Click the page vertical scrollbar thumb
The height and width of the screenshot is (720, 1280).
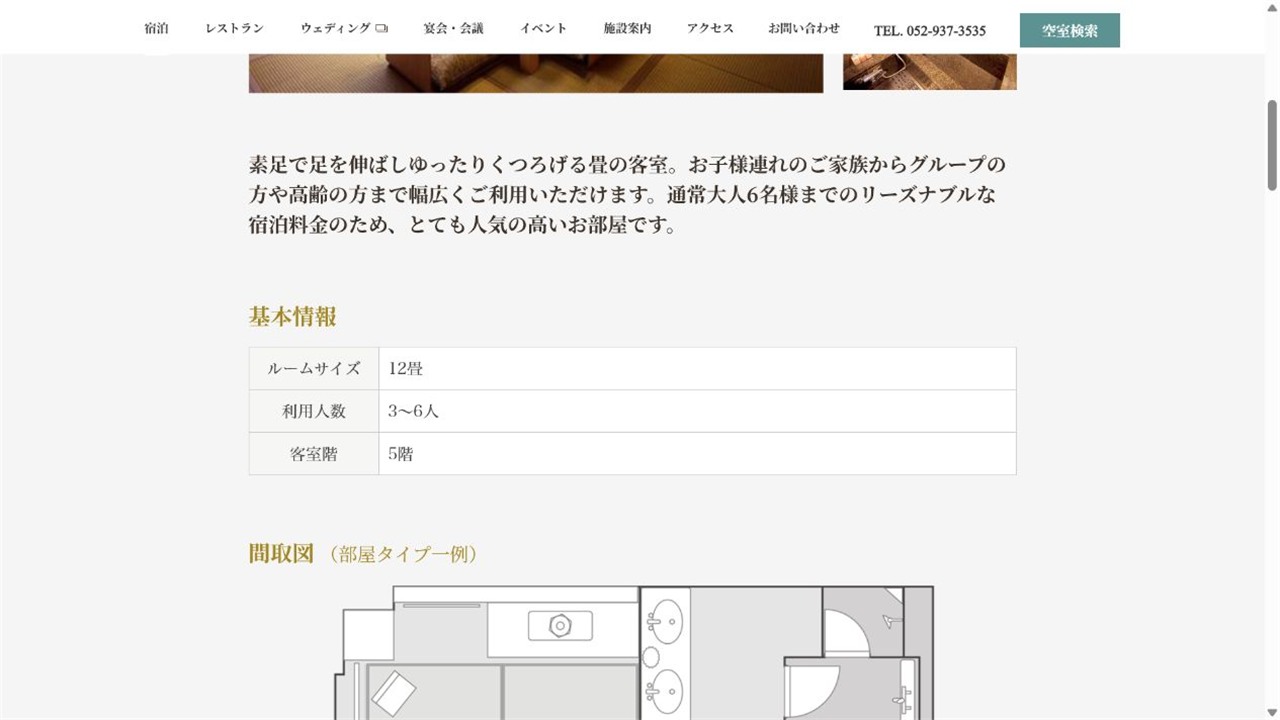pos(1272,145)
